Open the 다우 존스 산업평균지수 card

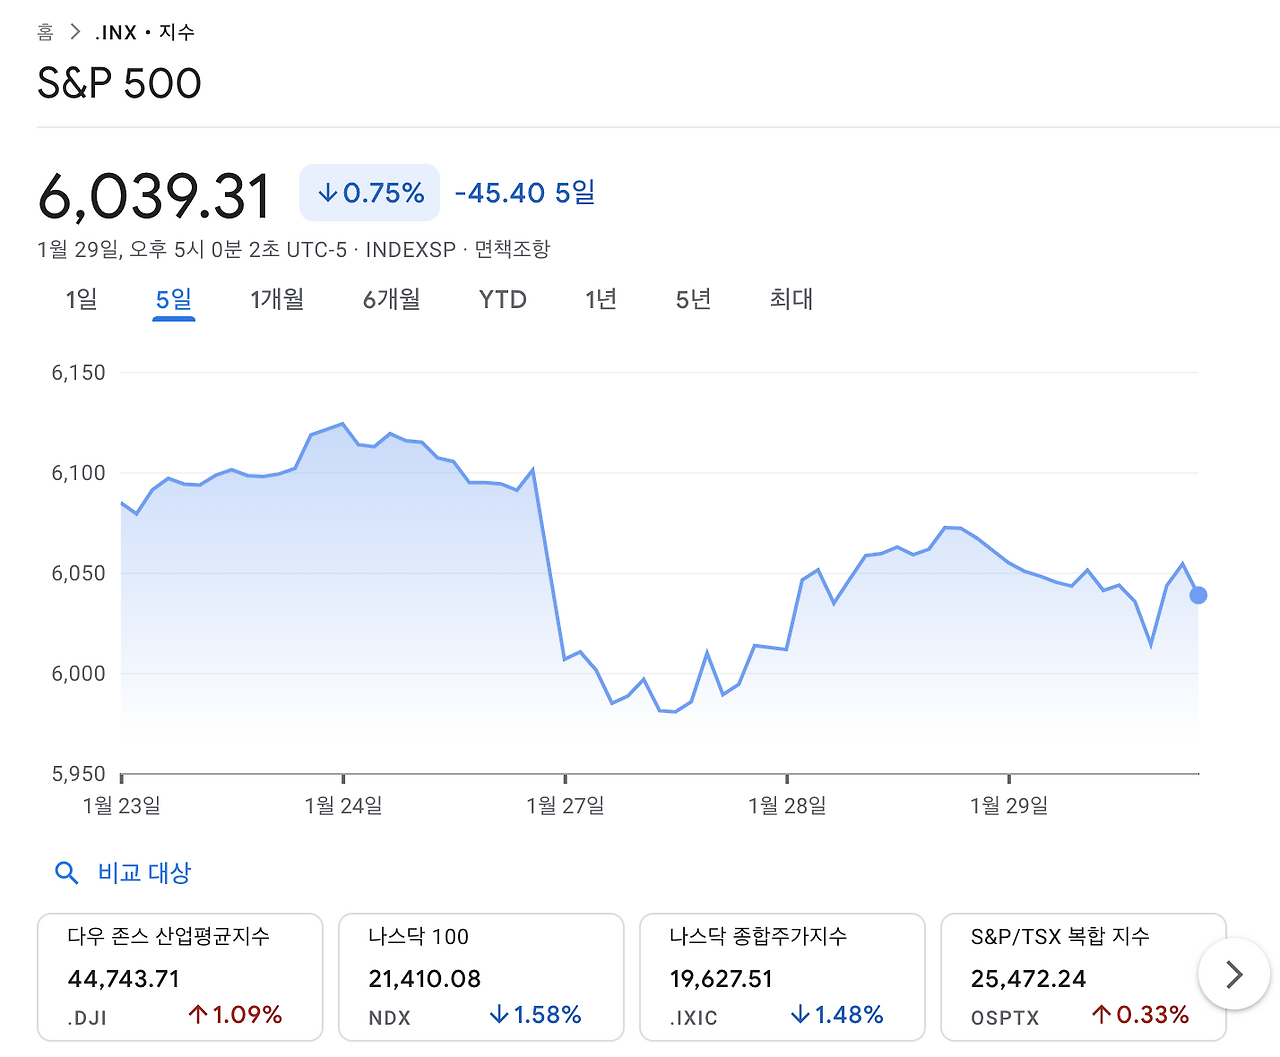point(180,976)
